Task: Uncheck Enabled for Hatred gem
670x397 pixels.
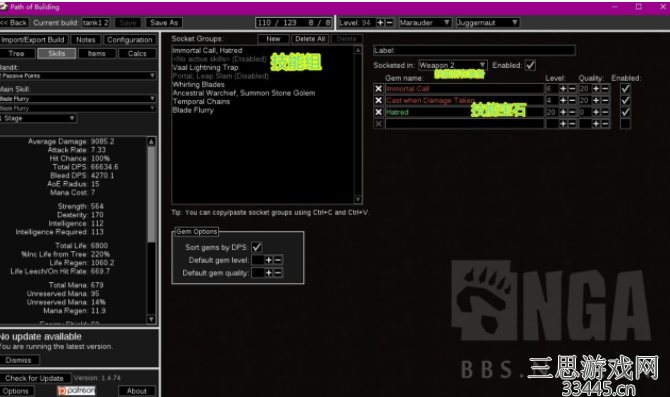Action: coord(625,112)
